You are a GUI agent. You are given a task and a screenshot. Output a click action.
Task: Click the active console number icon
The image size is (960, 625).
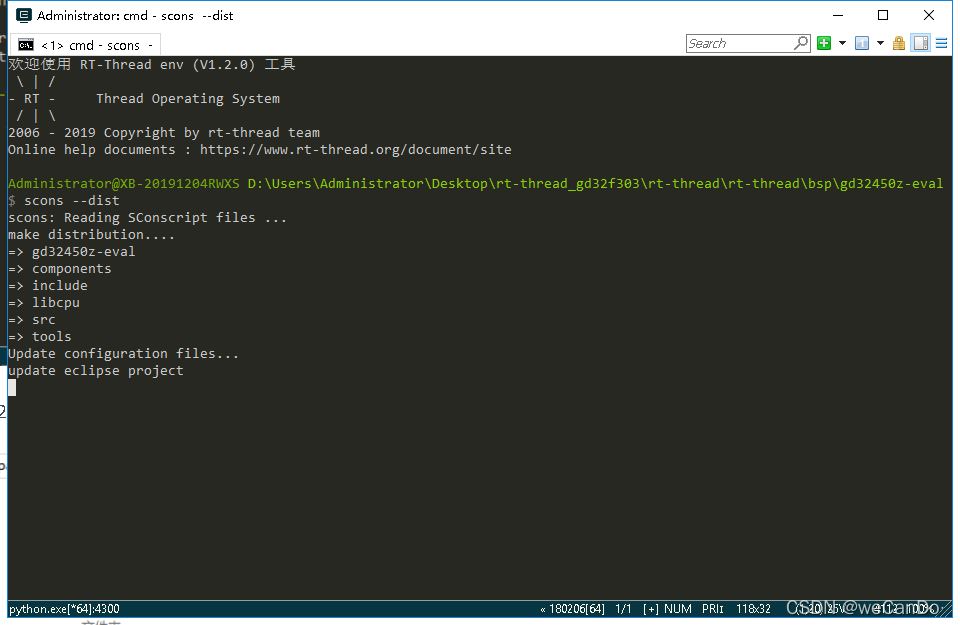pos(862,43)
